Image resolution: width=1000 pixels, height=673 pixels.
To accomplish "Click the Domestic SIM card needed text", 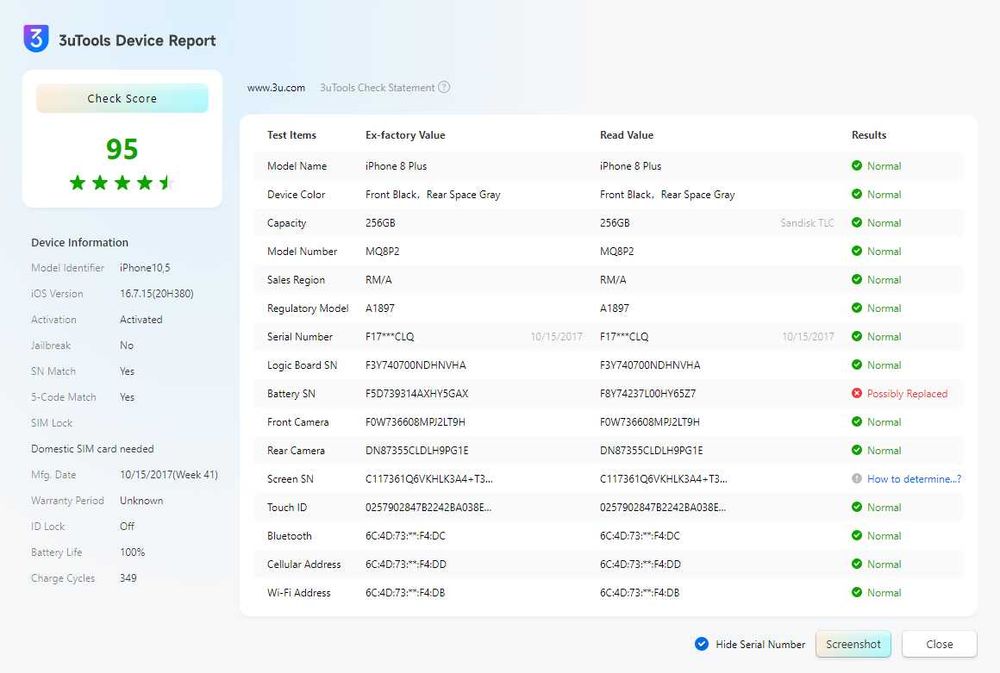I will coord(92,448).
